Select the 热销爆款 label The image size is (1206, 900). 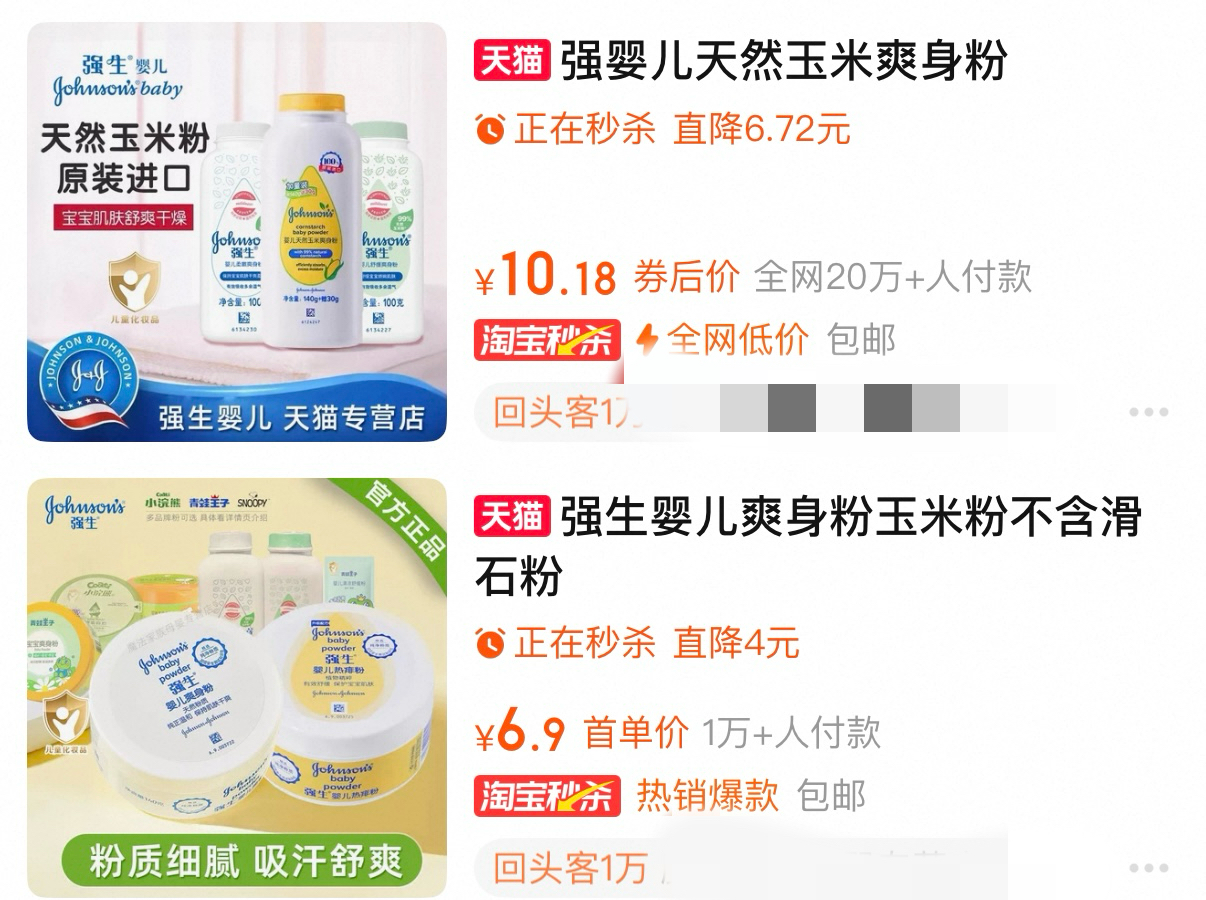(x=708, y=796)
